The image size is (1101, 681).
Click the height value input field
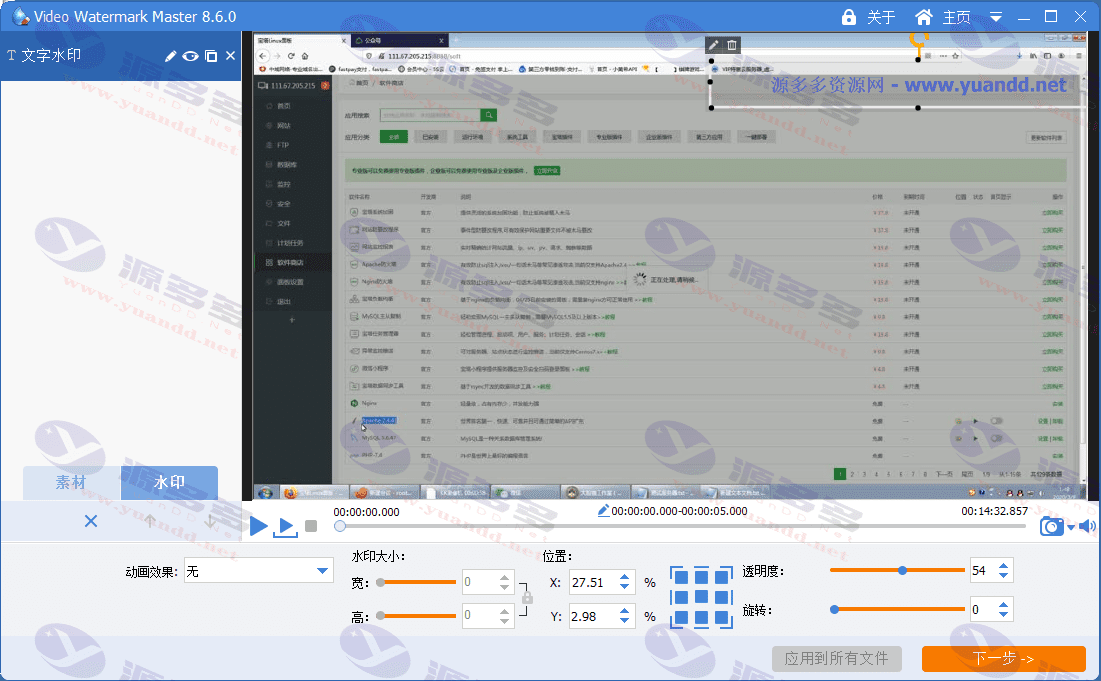pos(479,616)
